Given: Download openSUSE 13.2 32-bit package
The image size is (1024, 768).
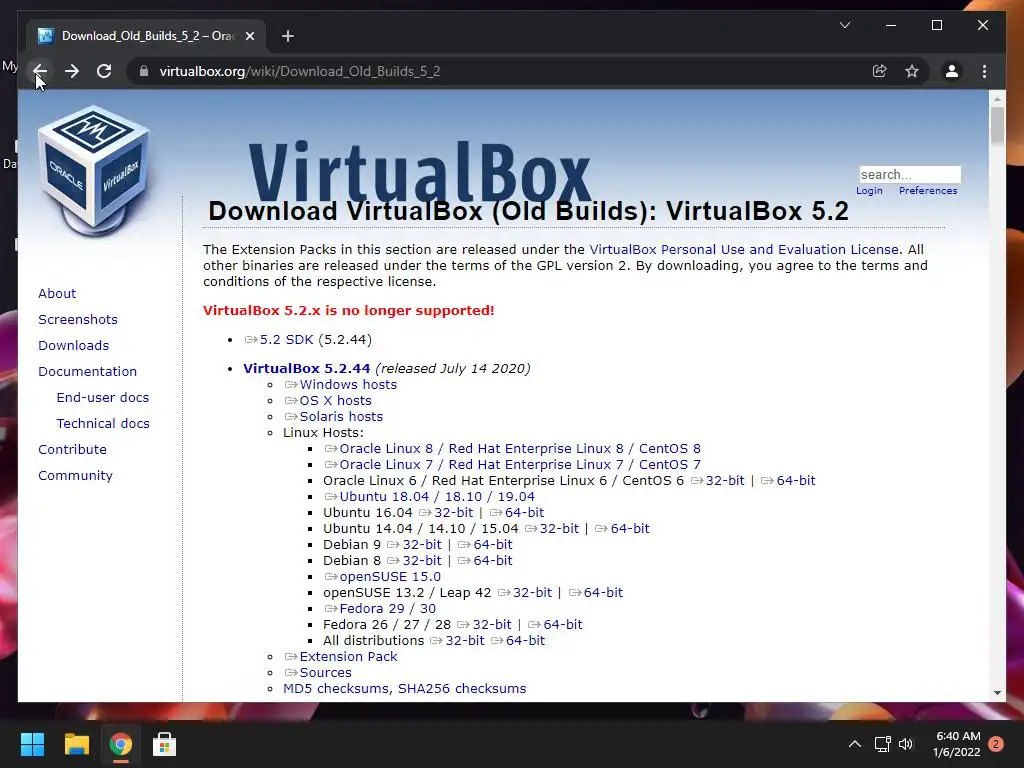Looking at the screenshot, I should (532, 592).
